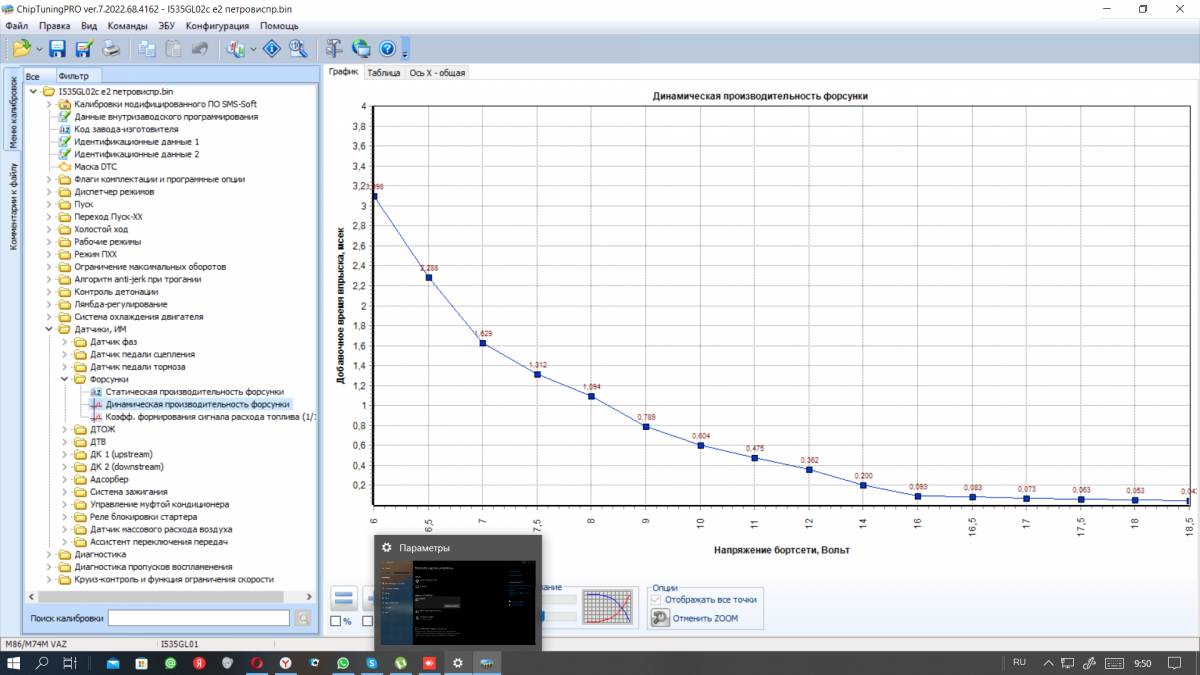Click the save floppy disk icon
The width and height of the screenshot is (1200, 675).
pyautogui.click(x=57, y=48)
